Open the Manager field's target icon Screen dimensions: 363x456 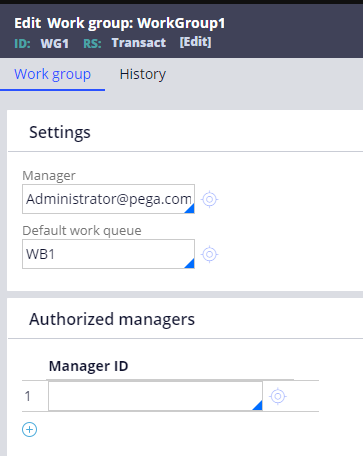[x=209, y=199]
